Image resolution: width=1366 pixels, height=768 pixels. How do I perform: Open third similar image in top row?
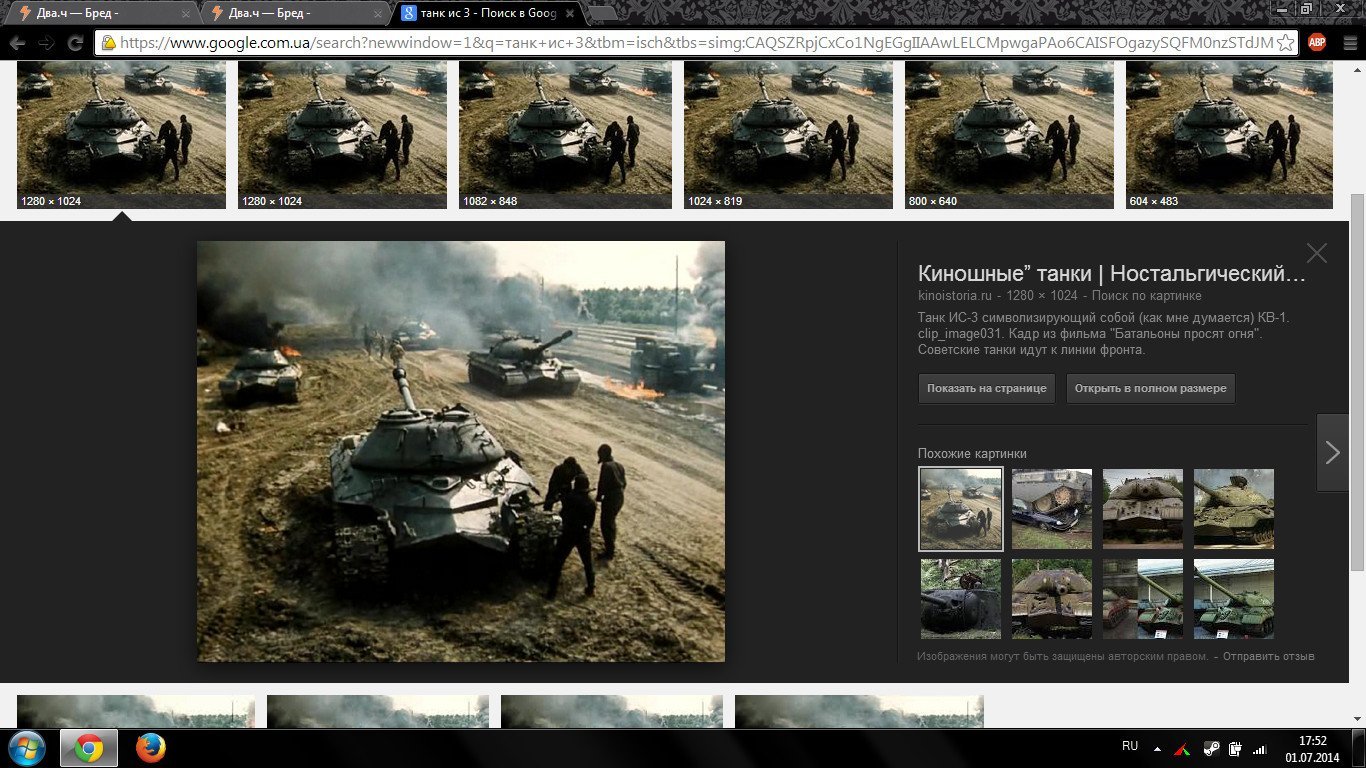coord(1143,508)
